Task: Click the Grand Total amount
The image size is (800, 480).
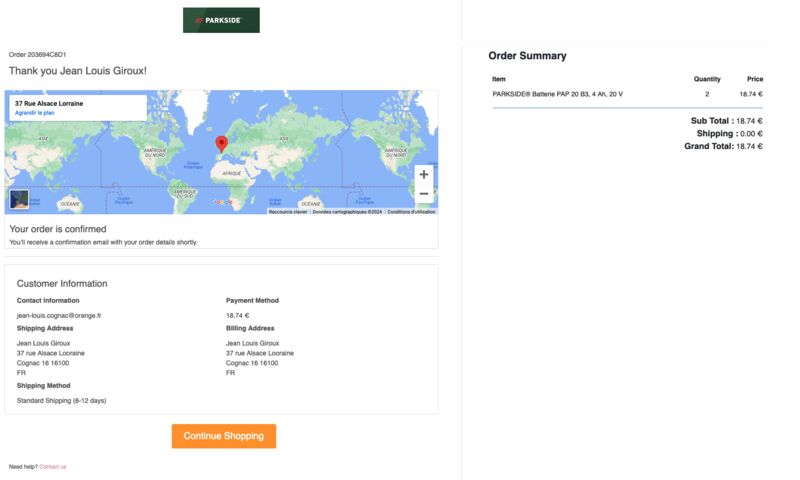Action: 749,146
